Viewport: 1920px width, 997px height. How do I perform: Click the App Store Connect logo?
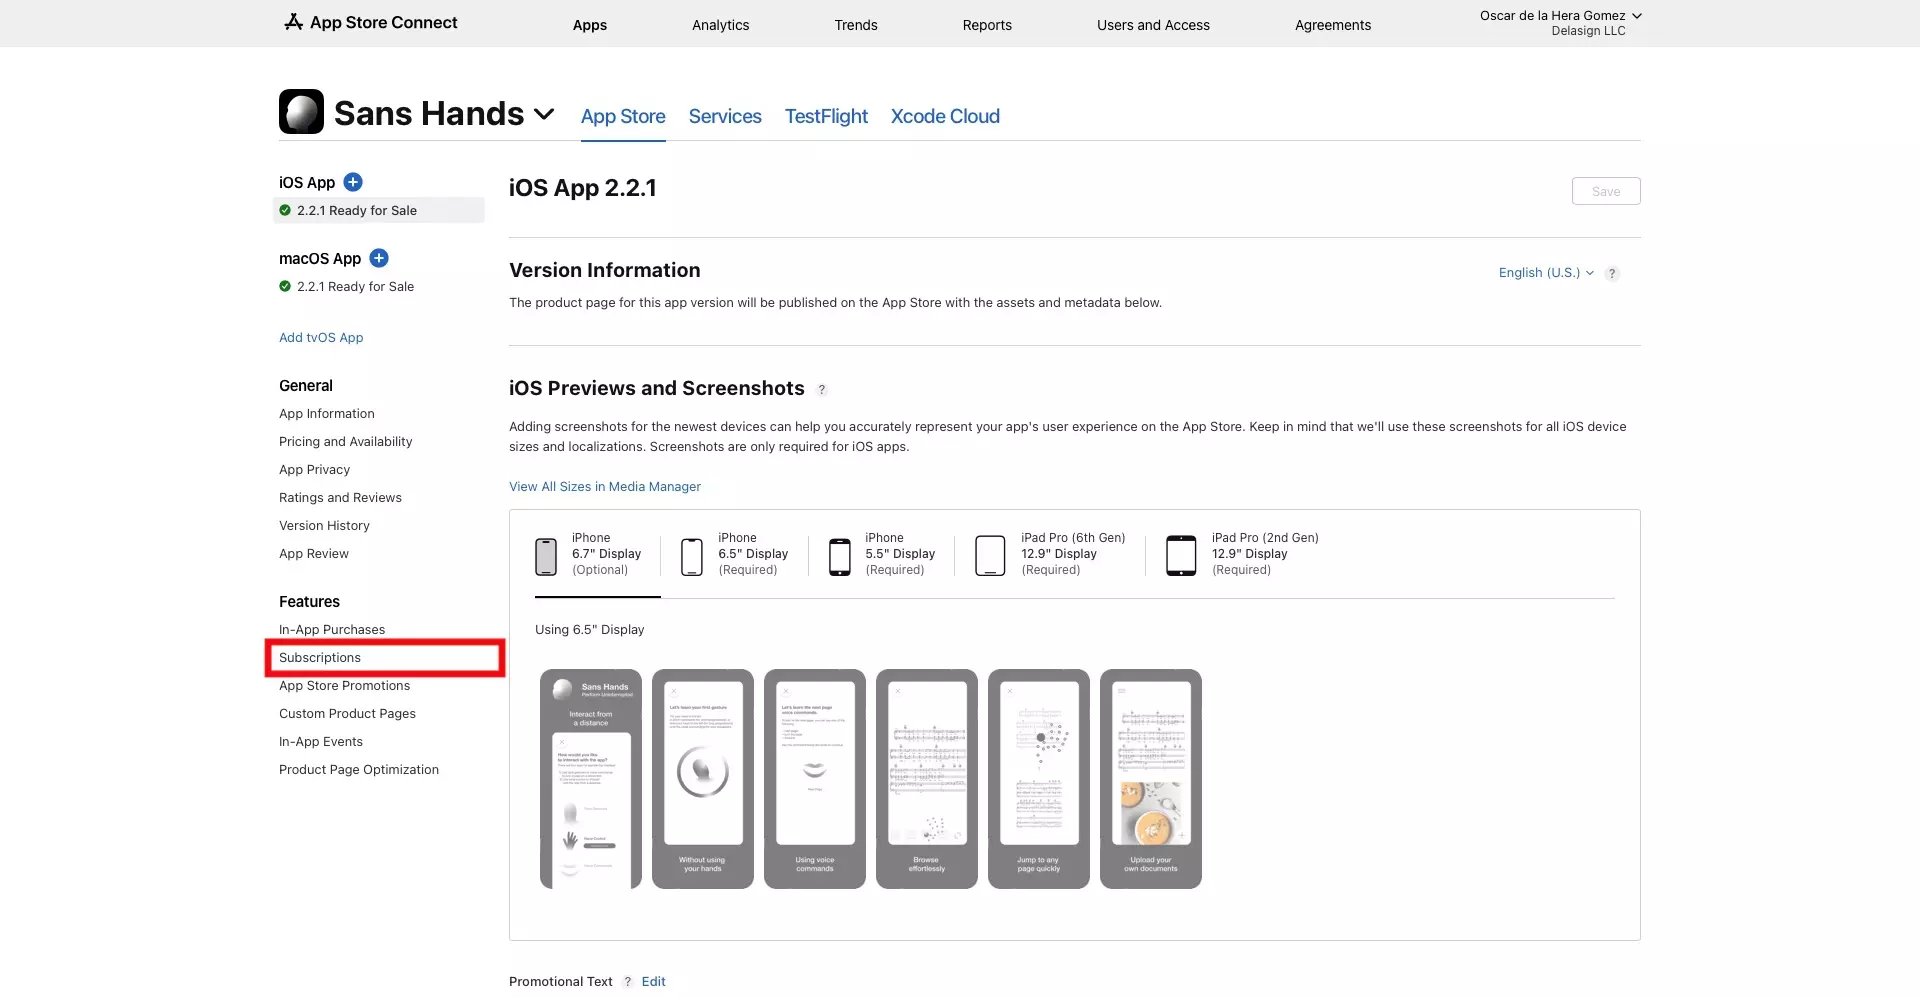coord(370,22)
